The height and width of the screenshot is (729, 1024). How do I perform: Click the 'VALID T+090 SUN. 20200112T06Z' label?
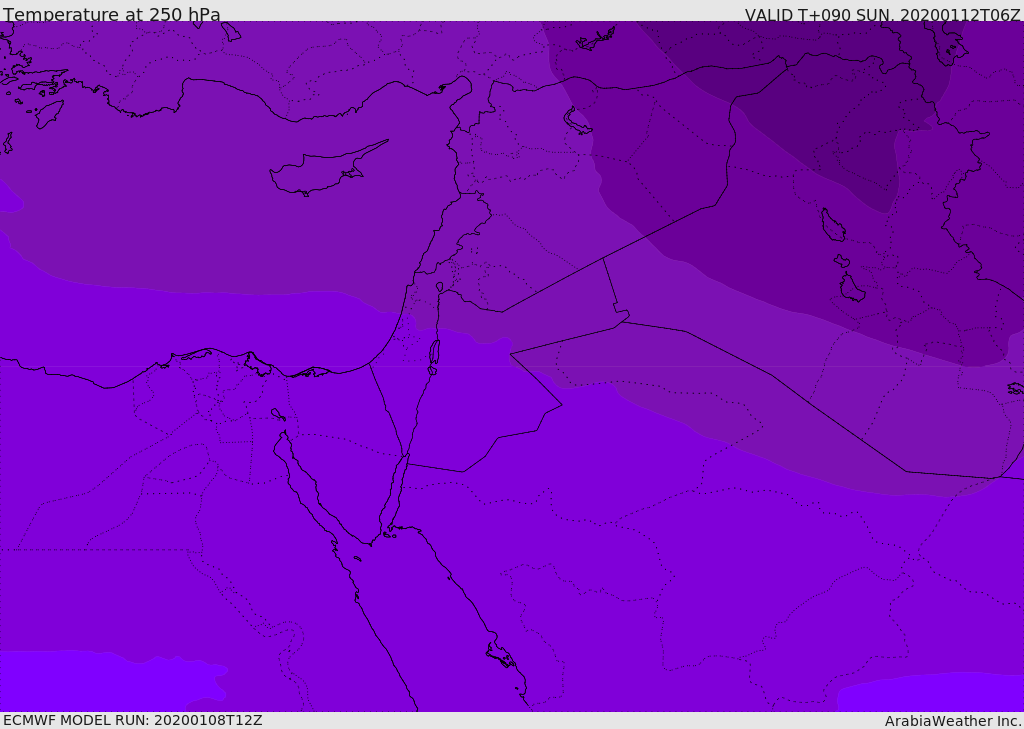pos(882,14)
